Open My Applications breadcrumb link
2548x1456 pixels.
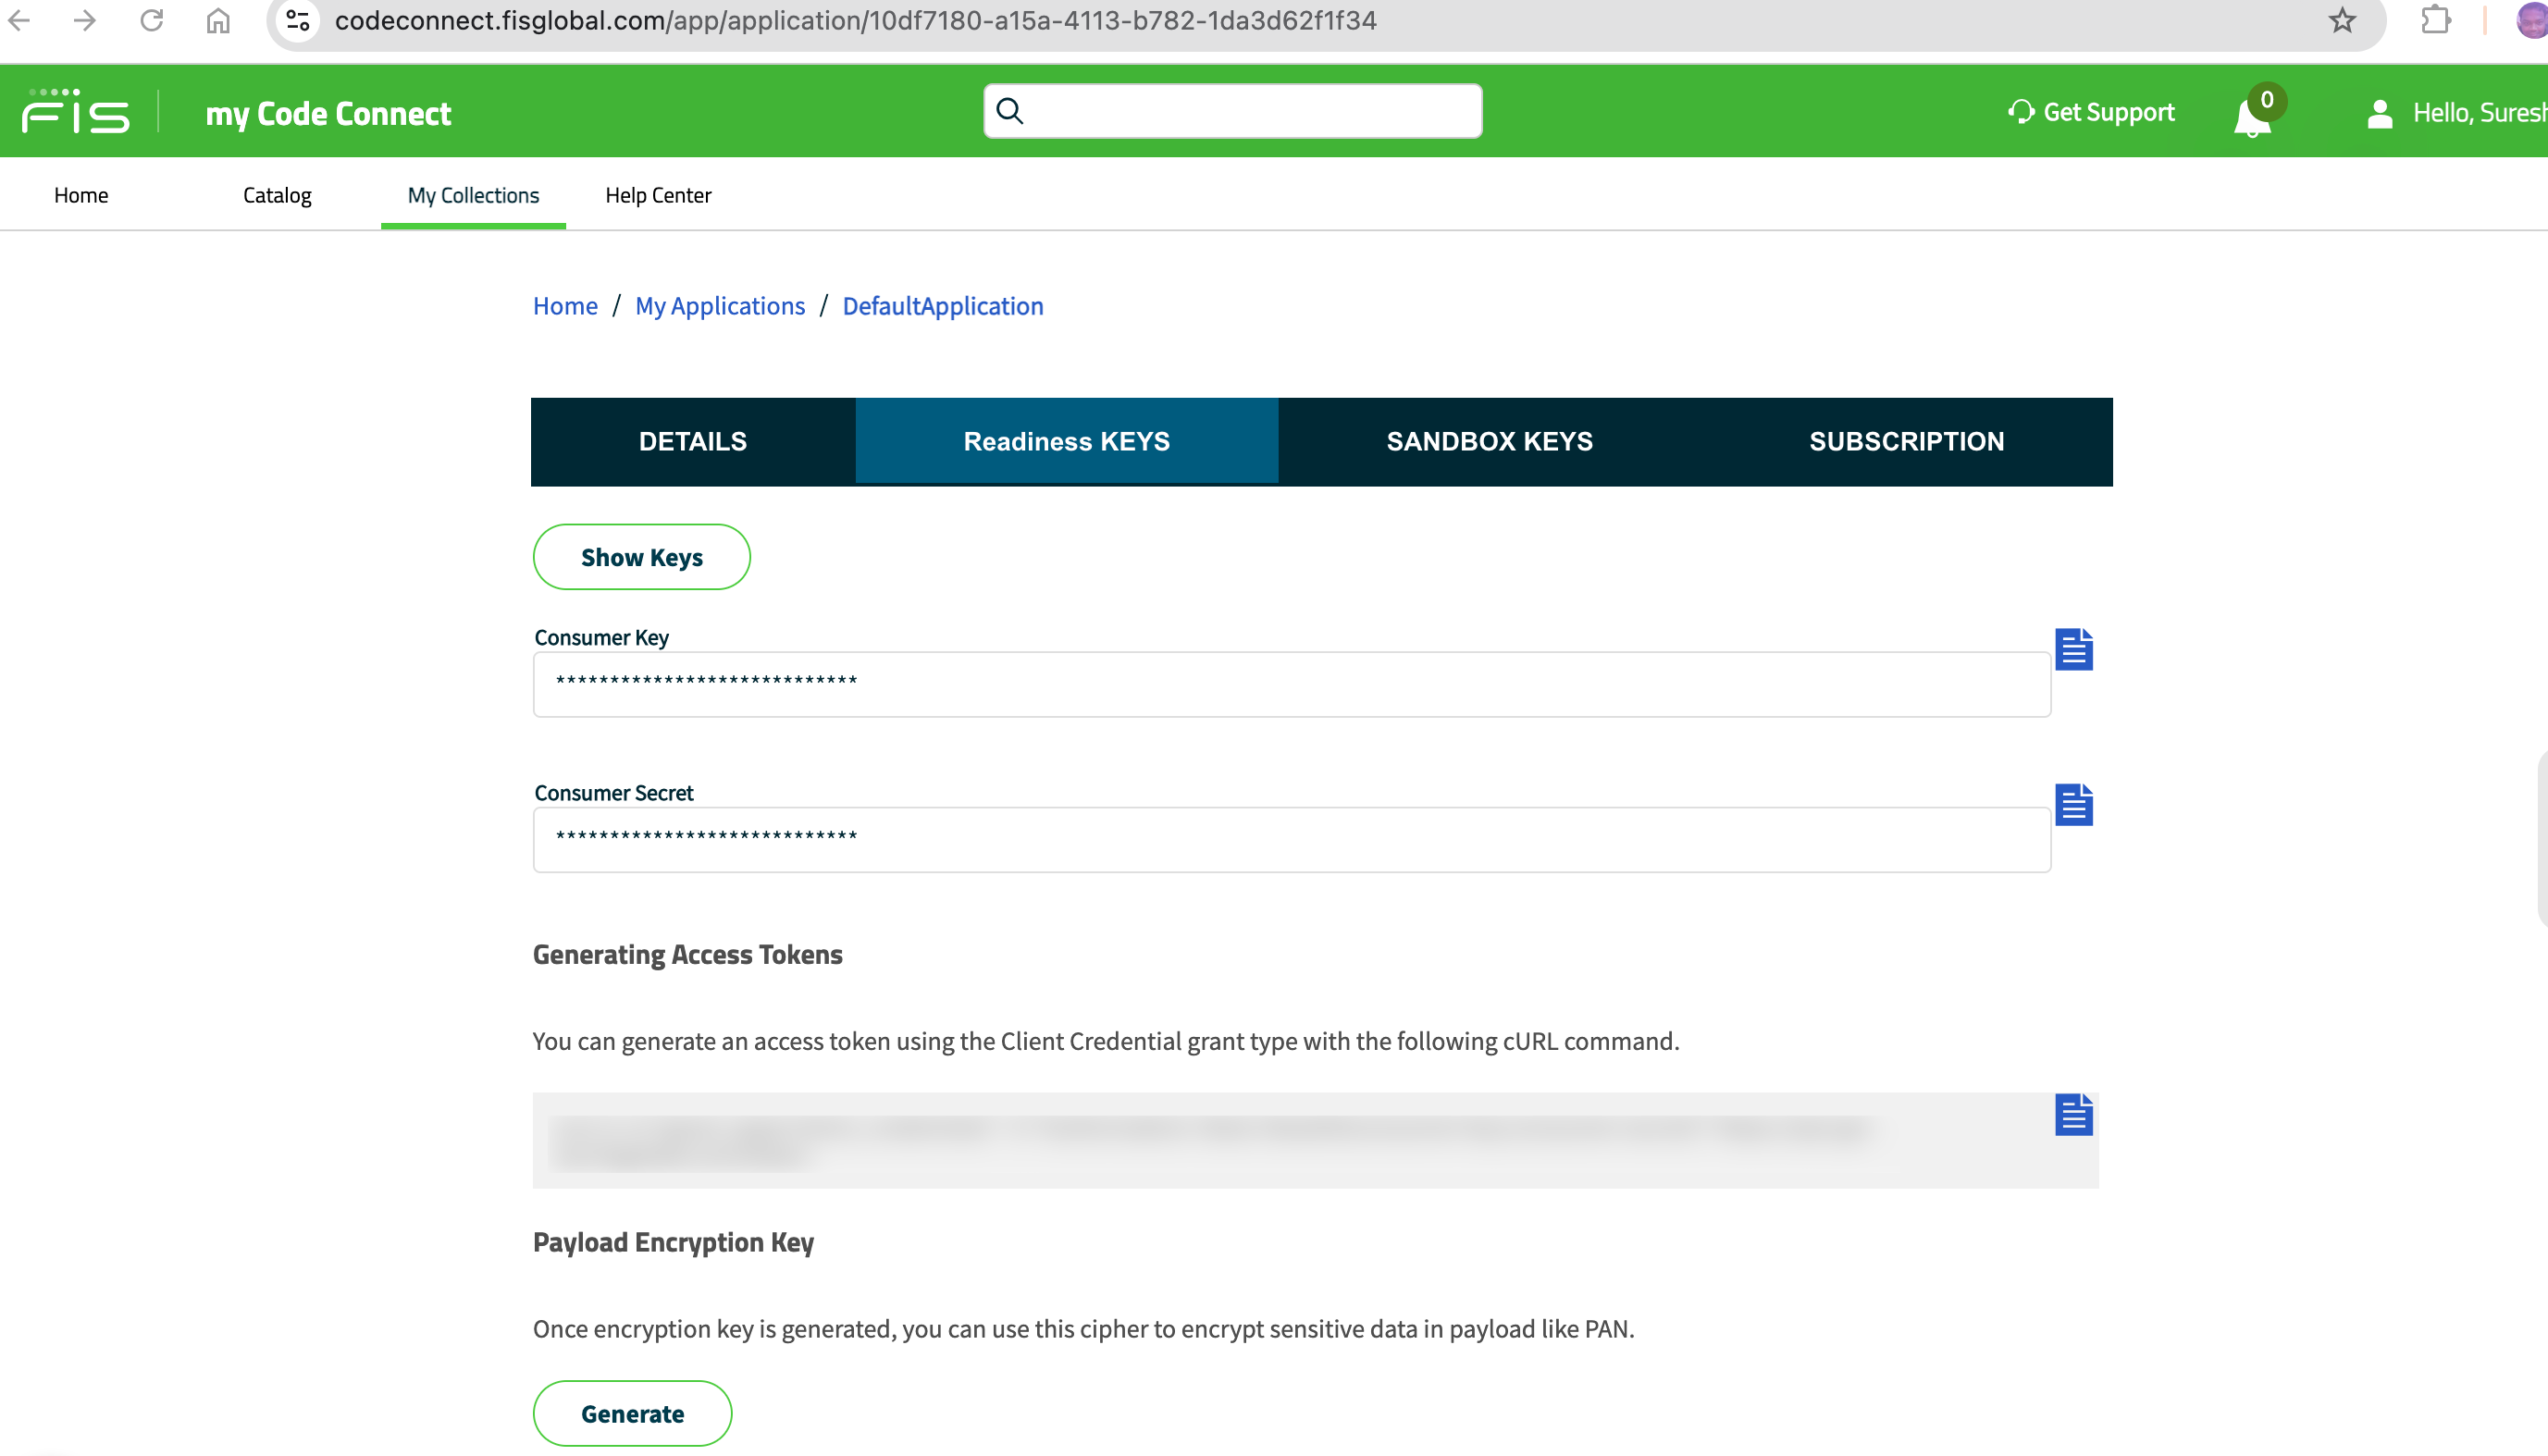click(x=719, y=305)
